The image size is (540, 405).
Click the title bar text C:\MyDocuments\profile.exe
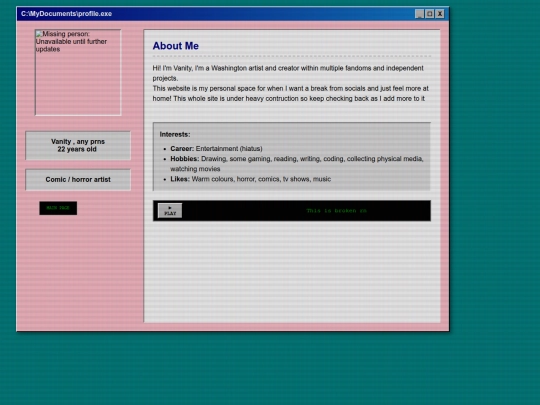[66, 14]
